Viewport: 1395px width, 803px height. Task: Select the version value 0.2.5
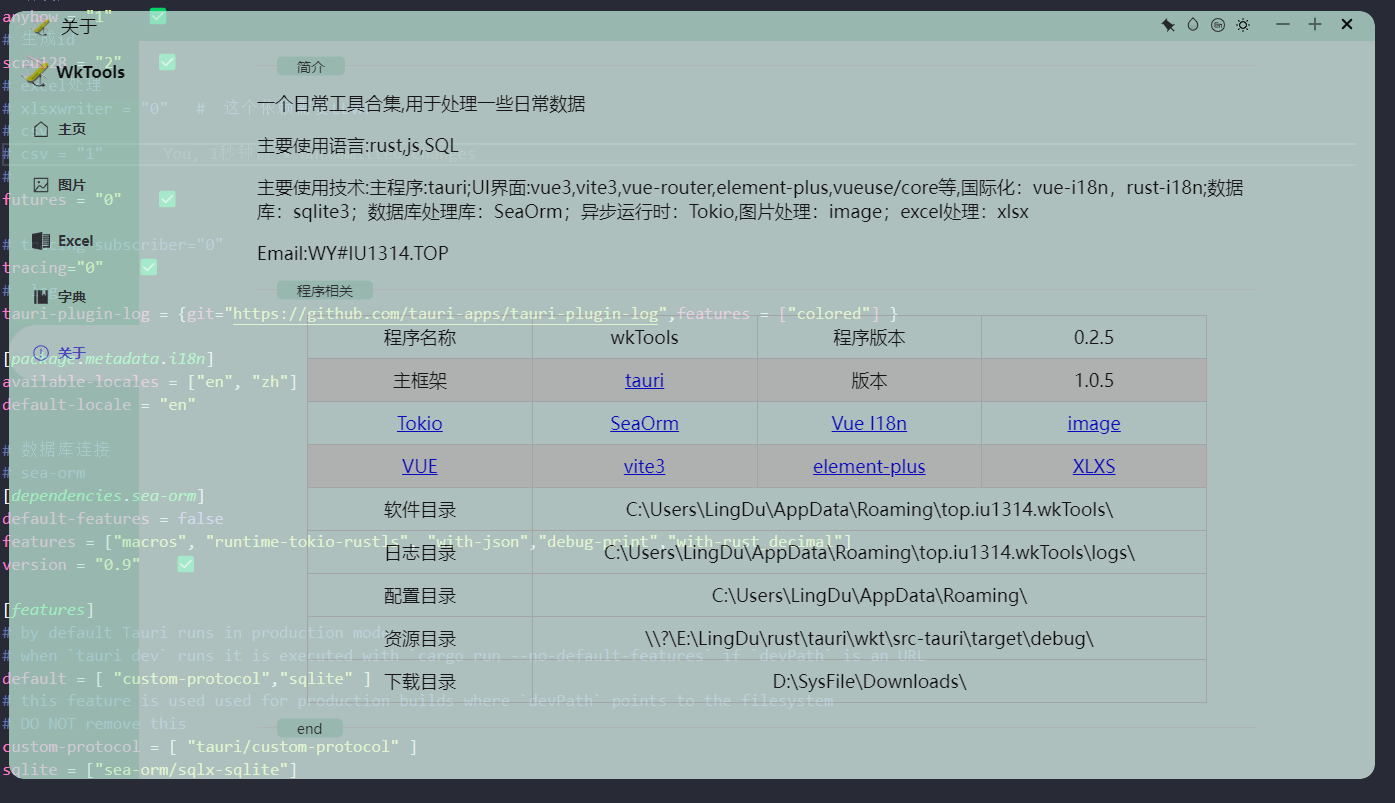(1094, 338)
